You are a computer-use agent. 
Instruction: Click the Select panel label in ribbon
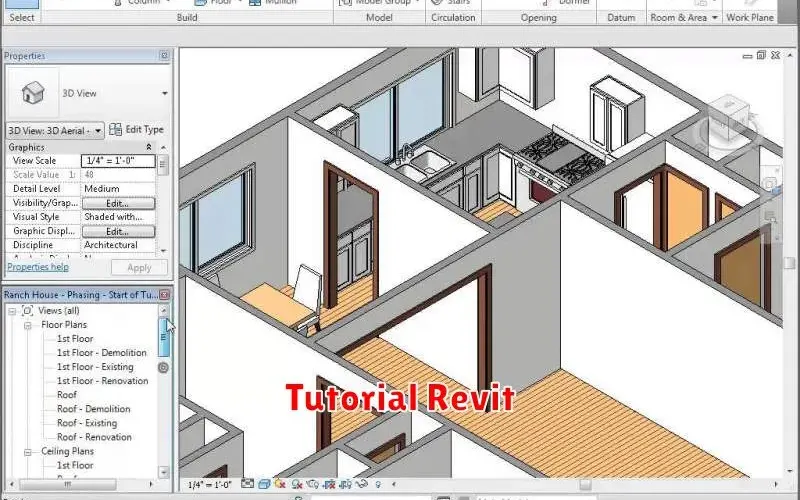click(x=22, y=18)
